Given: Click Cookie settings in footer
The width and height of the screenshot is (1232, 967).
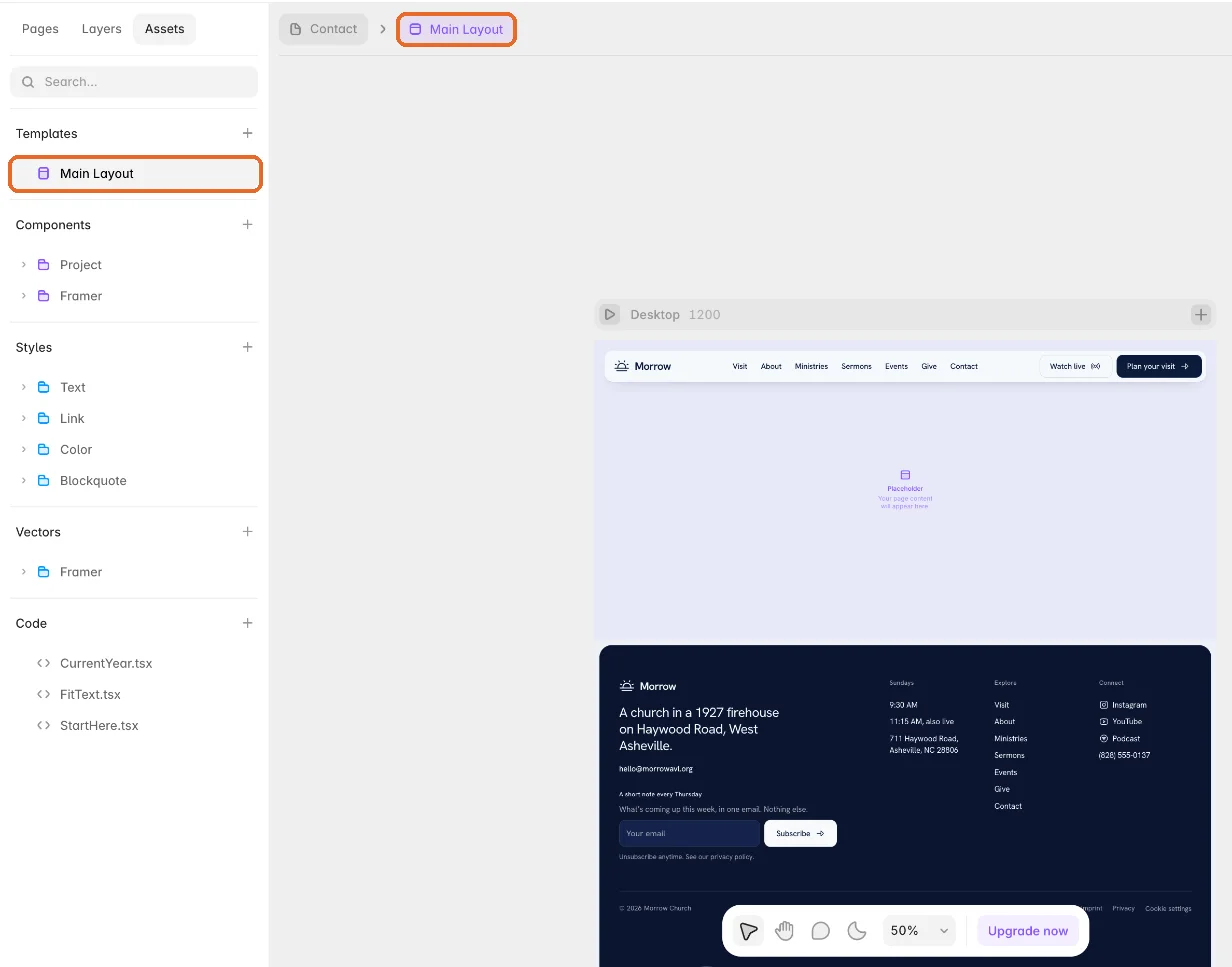Looking at the screenshot, I should tap(1168, 908).
